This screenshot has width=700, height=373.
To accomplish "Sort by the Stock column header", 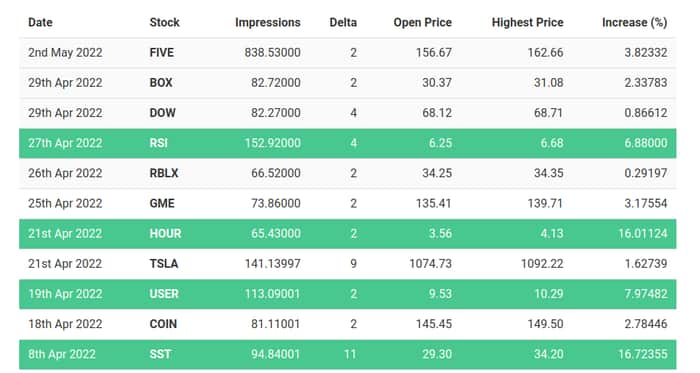I will tap(164, 22).
